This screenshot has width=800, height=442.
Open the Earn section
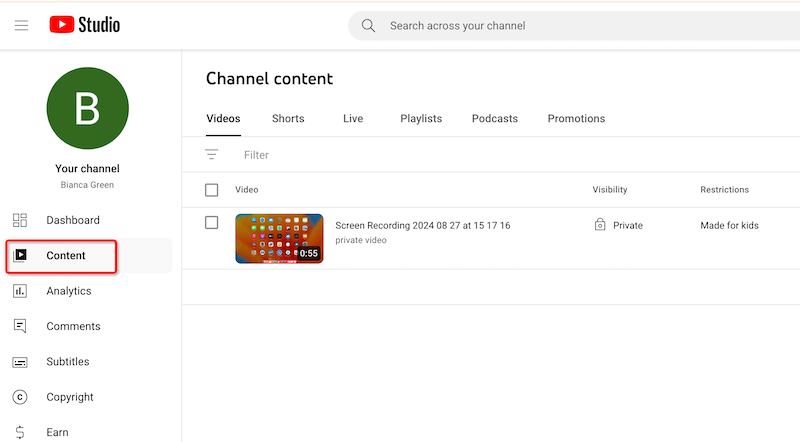coord(57,432)
